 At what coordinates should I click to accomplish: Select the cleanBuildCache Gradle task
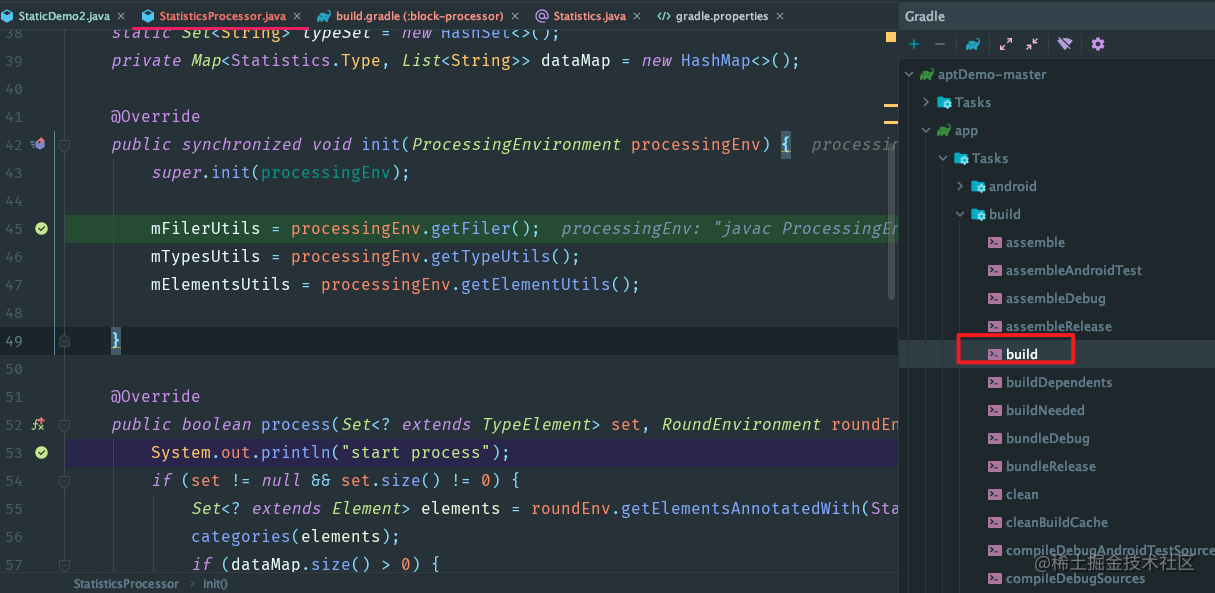click(x=1056, y=522)
